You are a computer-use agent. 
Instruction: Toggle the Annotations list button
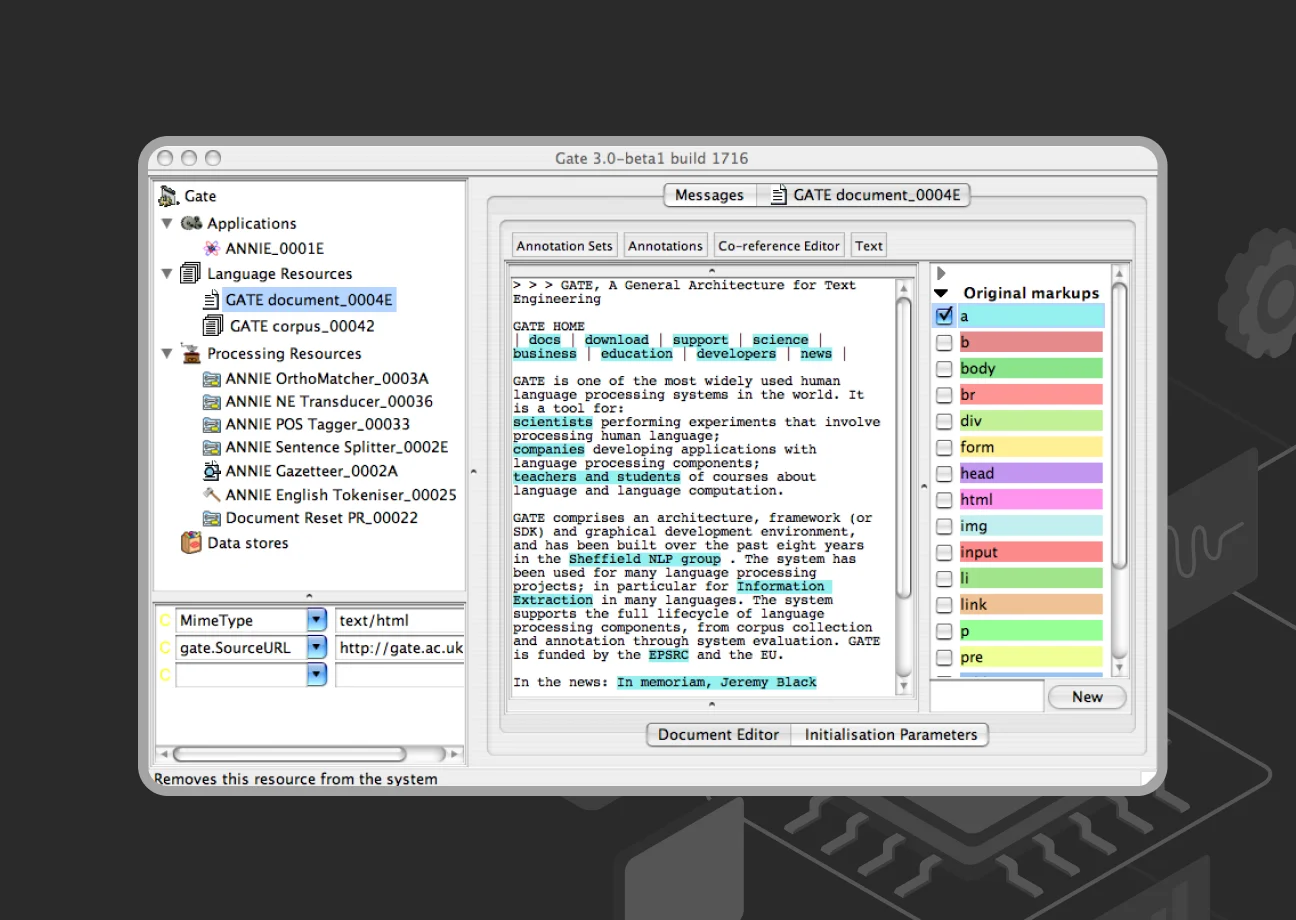[666, 245]
